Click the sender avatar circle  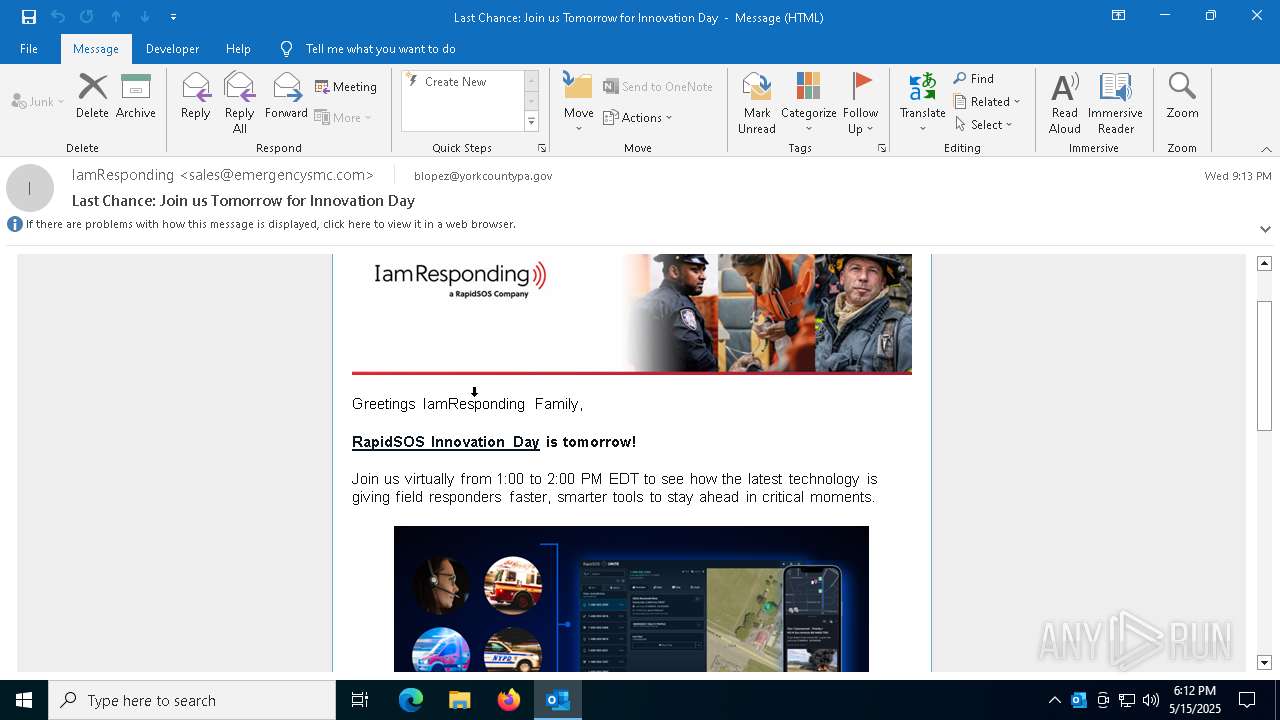pos(30,188)
